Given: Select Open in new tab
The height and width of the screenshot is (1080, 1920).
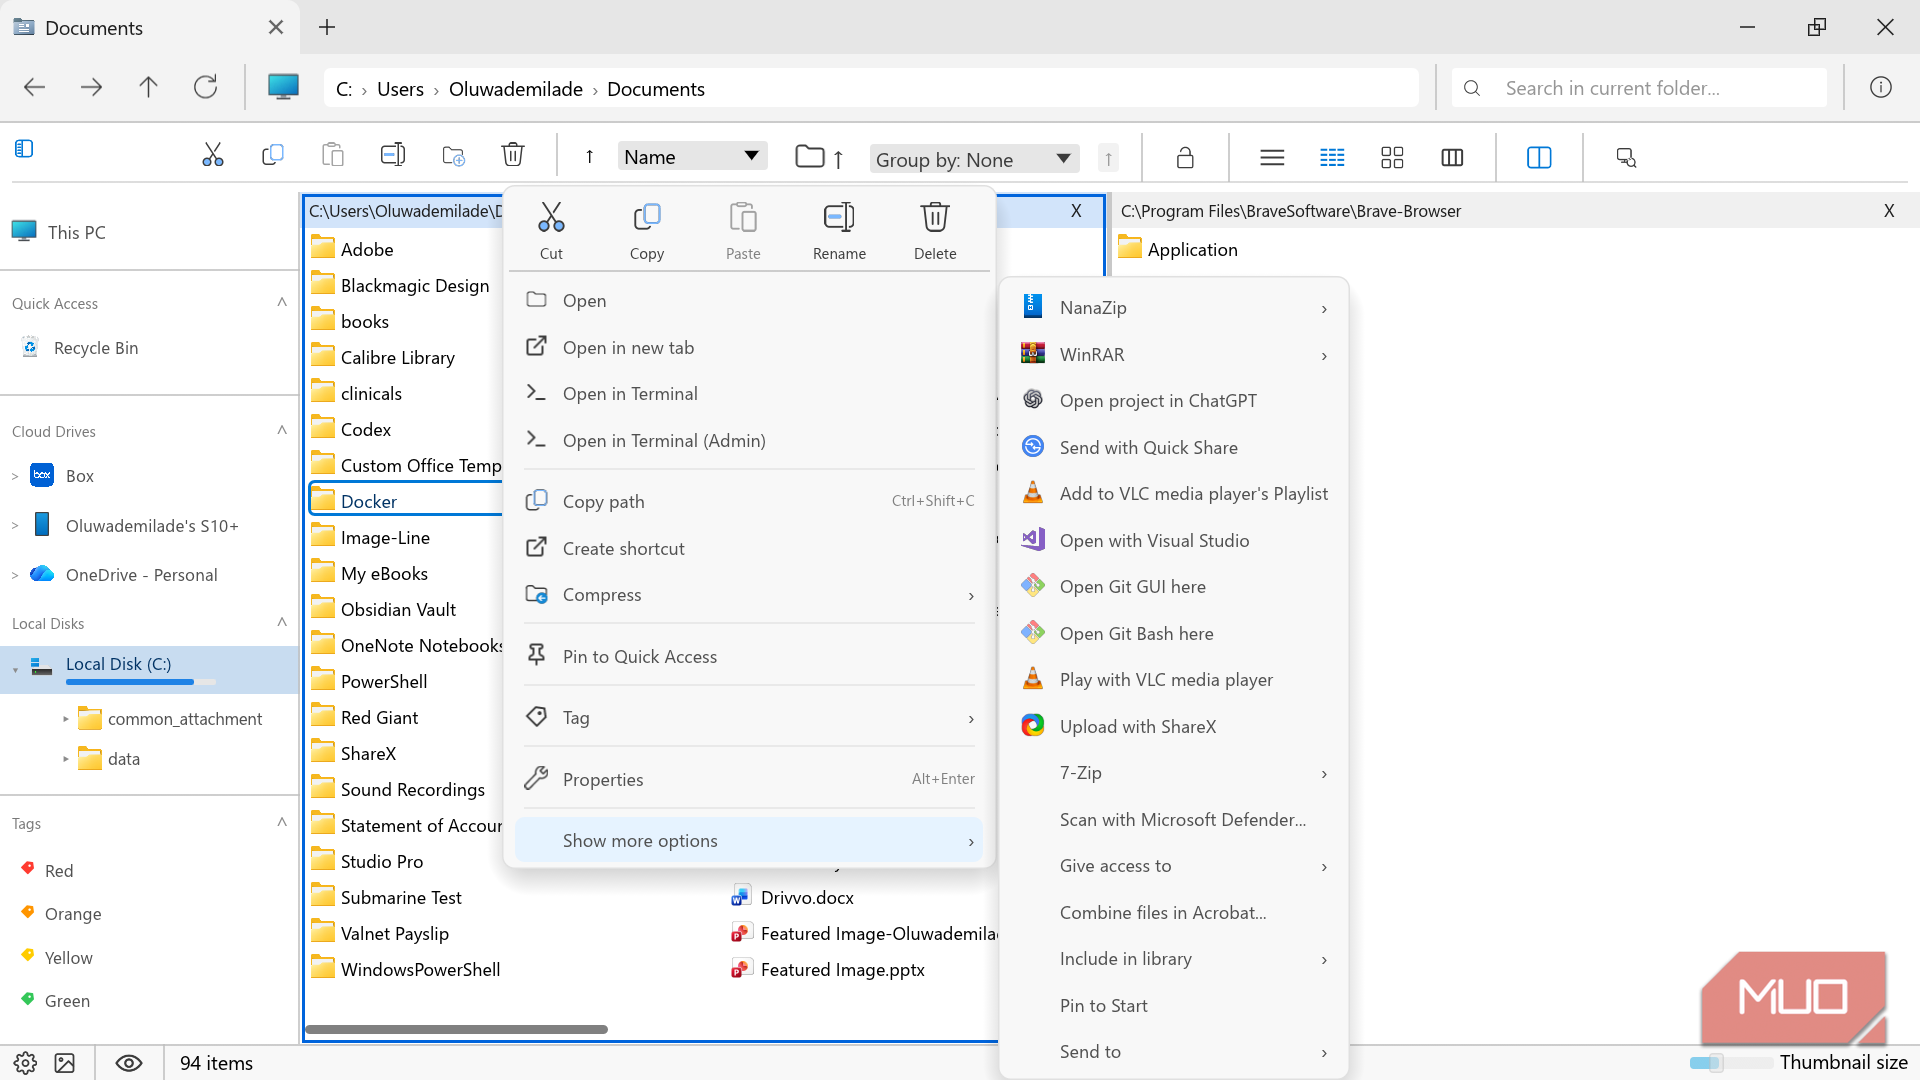Looking at the screenshot, I should 628,347.
